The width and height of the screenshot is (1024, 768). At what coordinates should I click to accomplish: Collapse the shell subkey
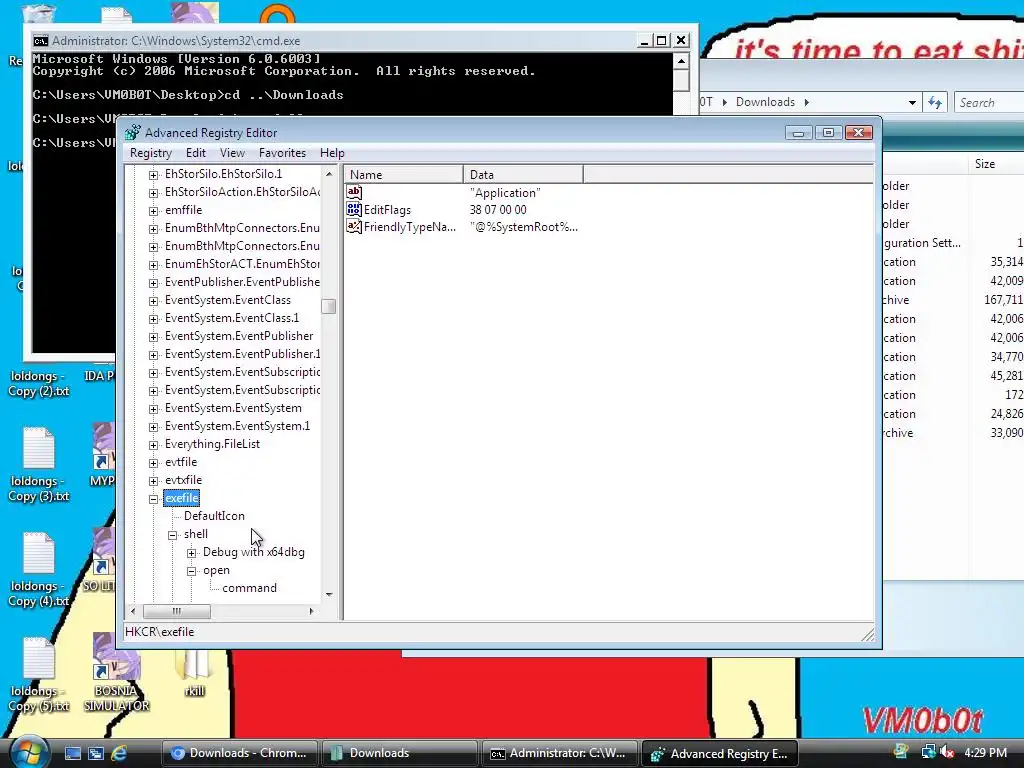[172, 535]
